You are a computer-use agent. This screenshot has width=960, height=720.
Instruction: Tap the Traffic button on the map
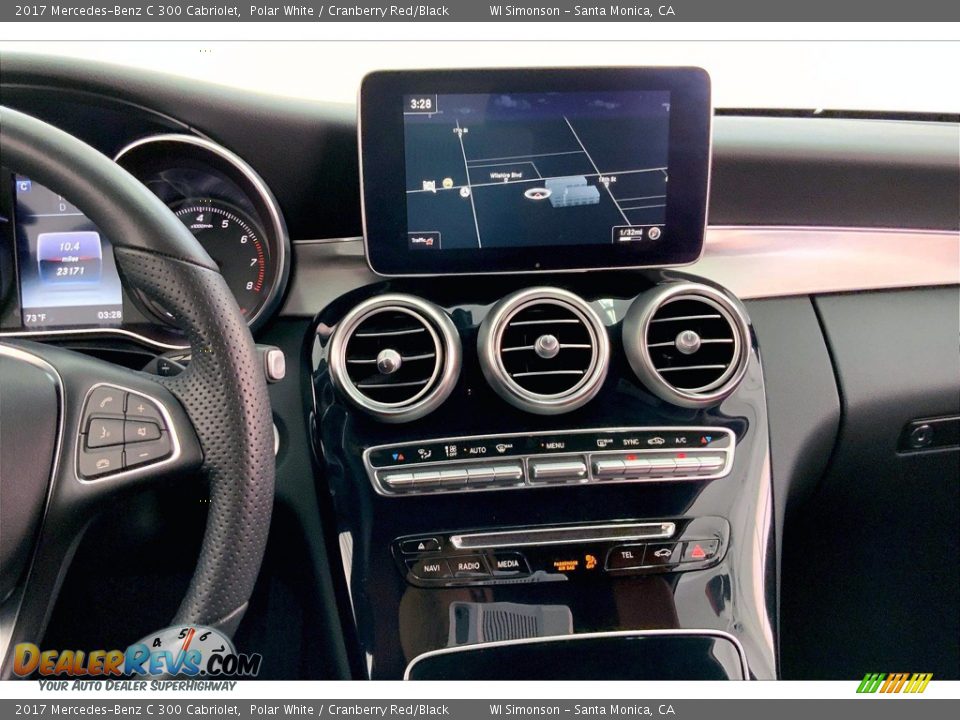coord(423,241)
